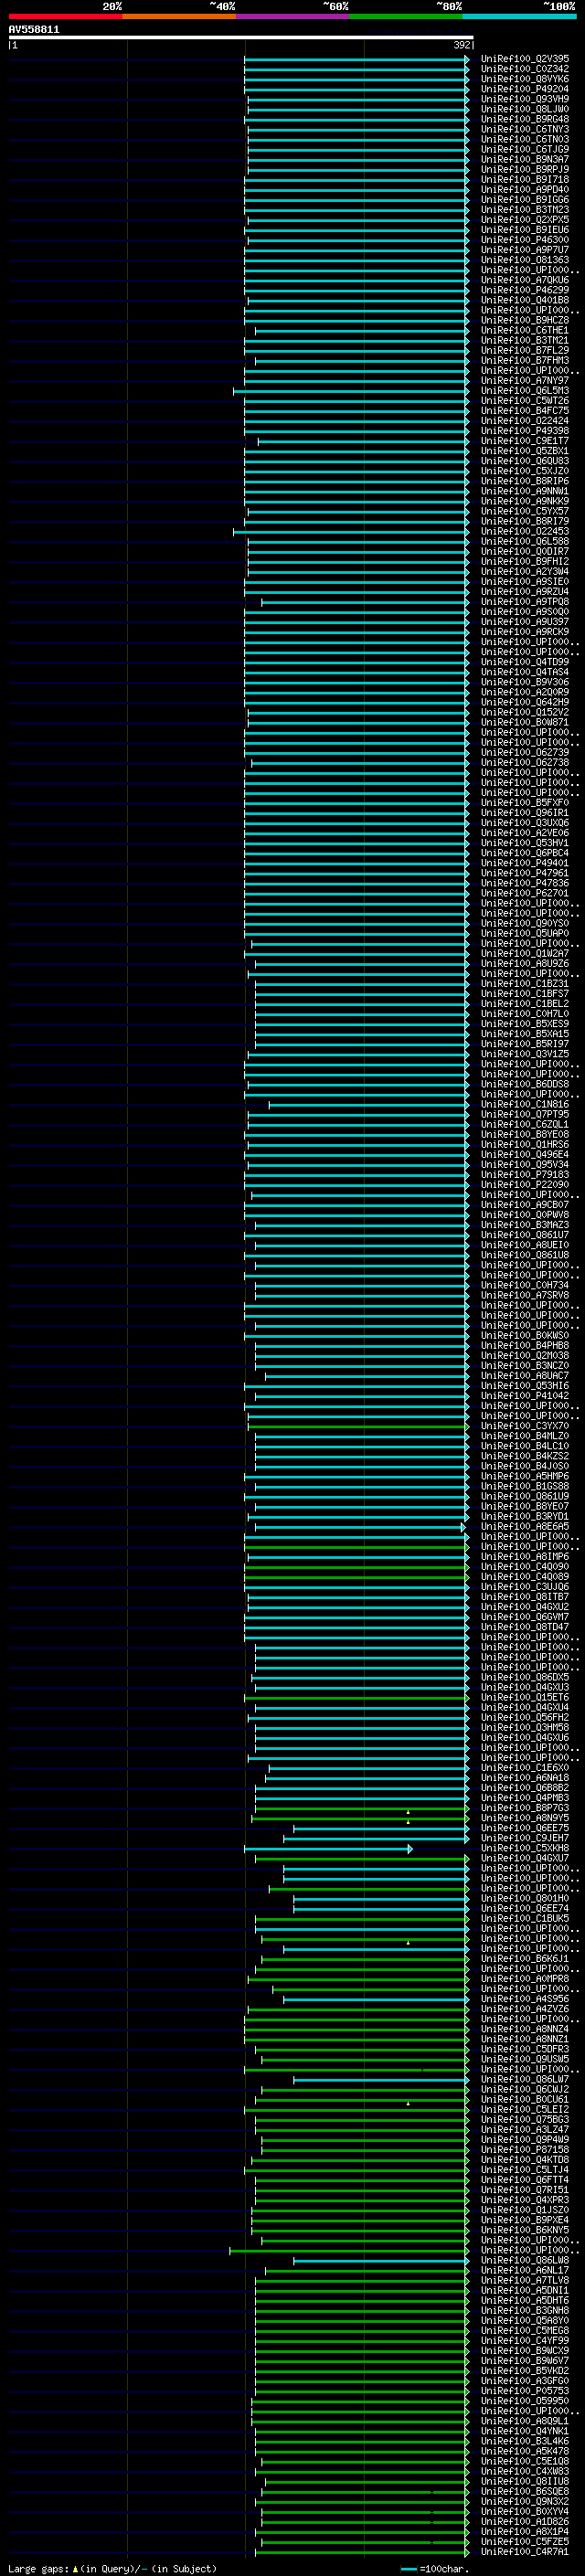Select hit label UniRef100_B7FHM3
585x2576 pixels.
click(x=524, y=360)
